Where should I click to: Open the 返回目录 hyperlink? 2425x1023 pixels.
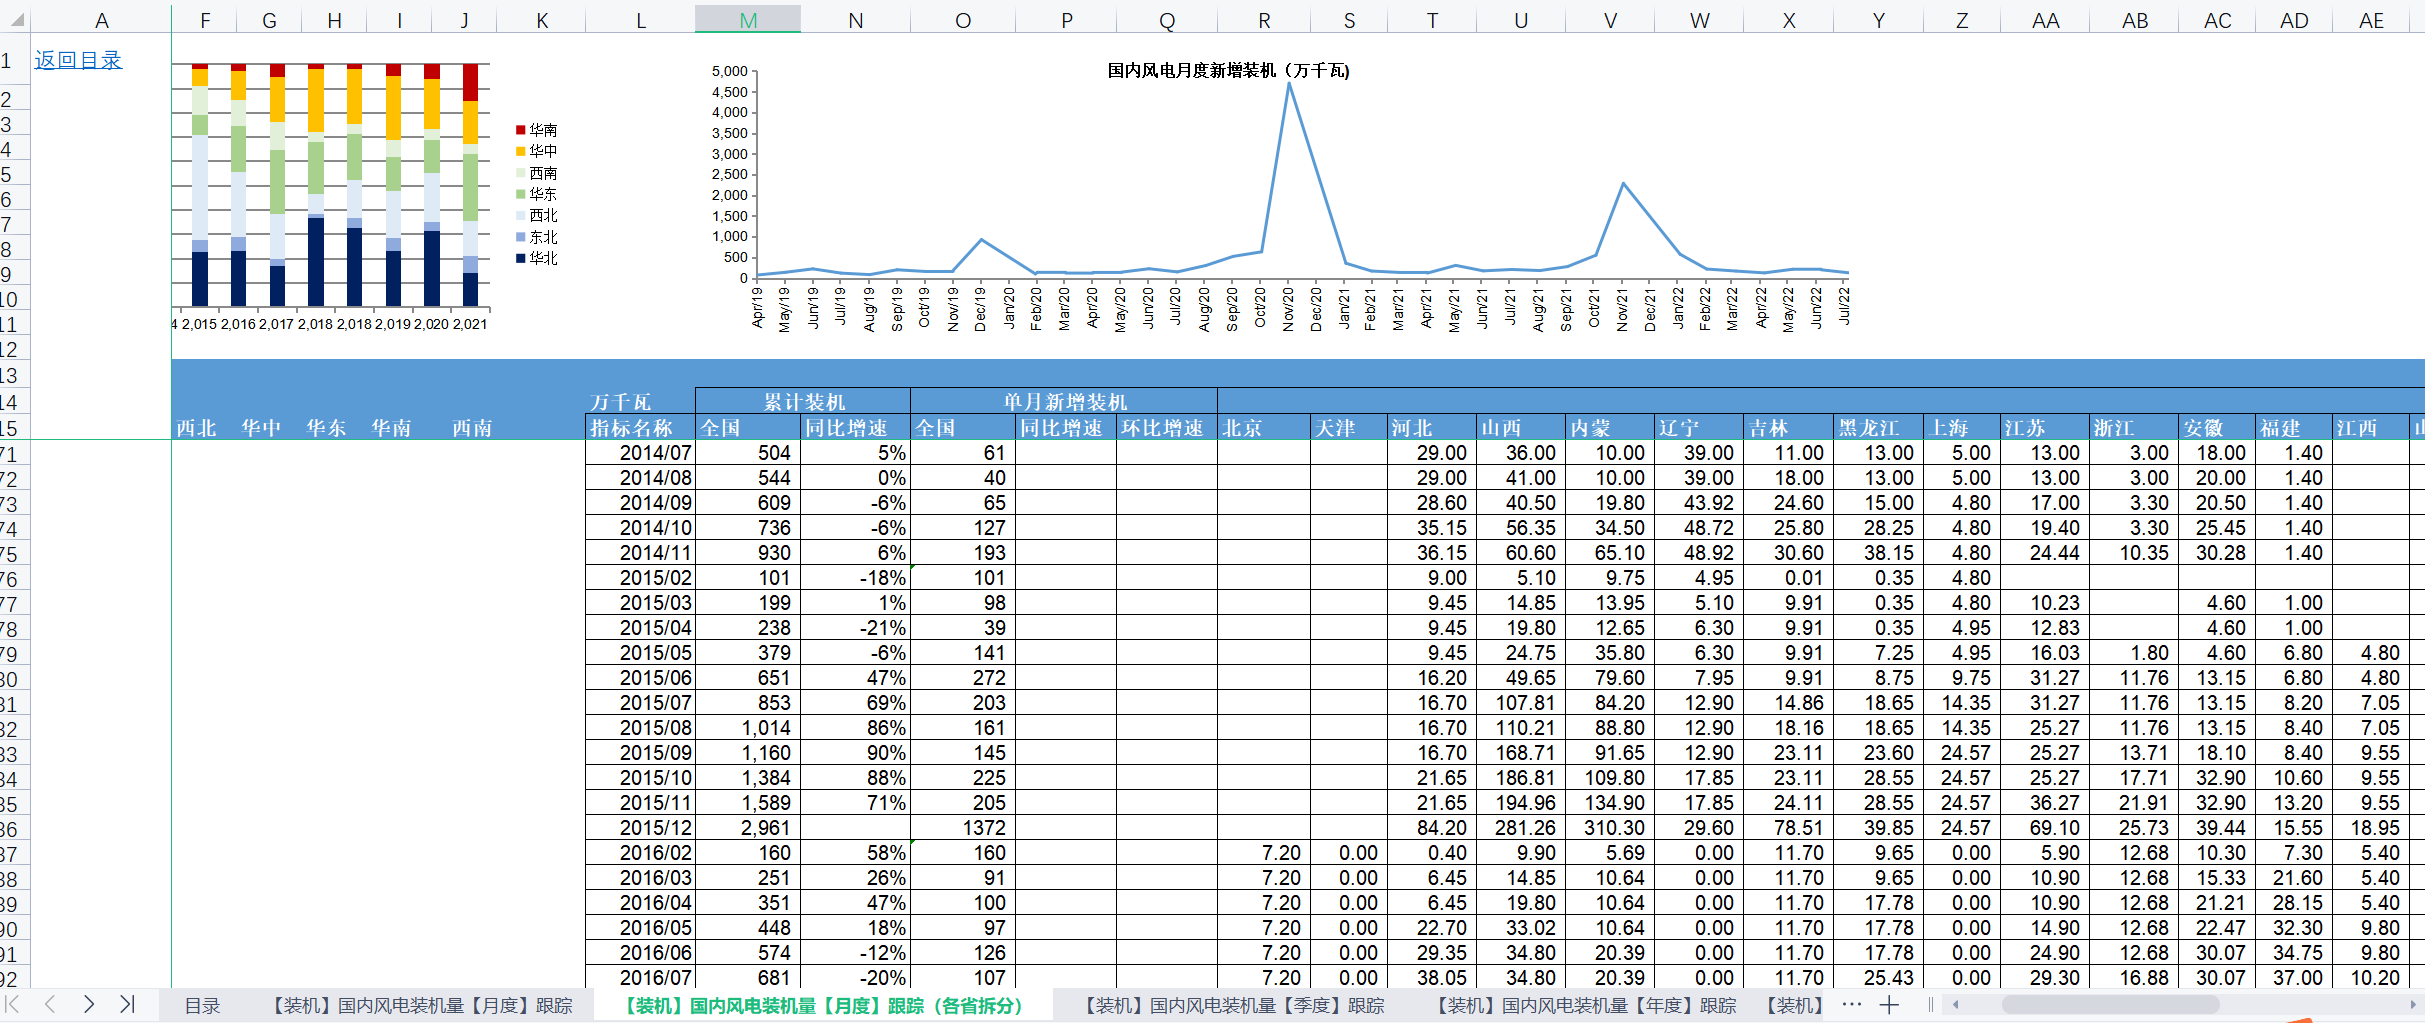78,60
